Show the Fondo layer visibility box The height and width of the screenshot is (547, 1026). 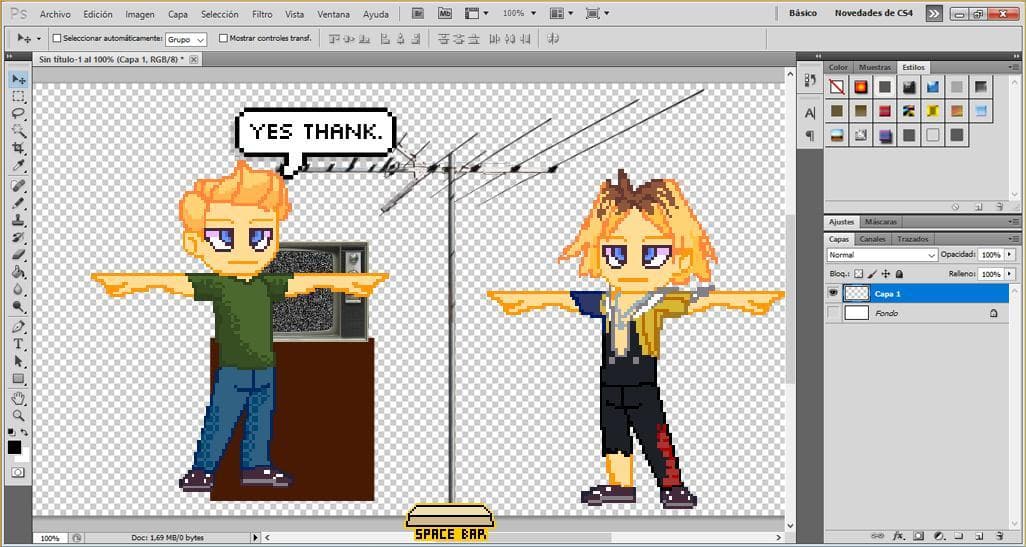tap(833, 313)
